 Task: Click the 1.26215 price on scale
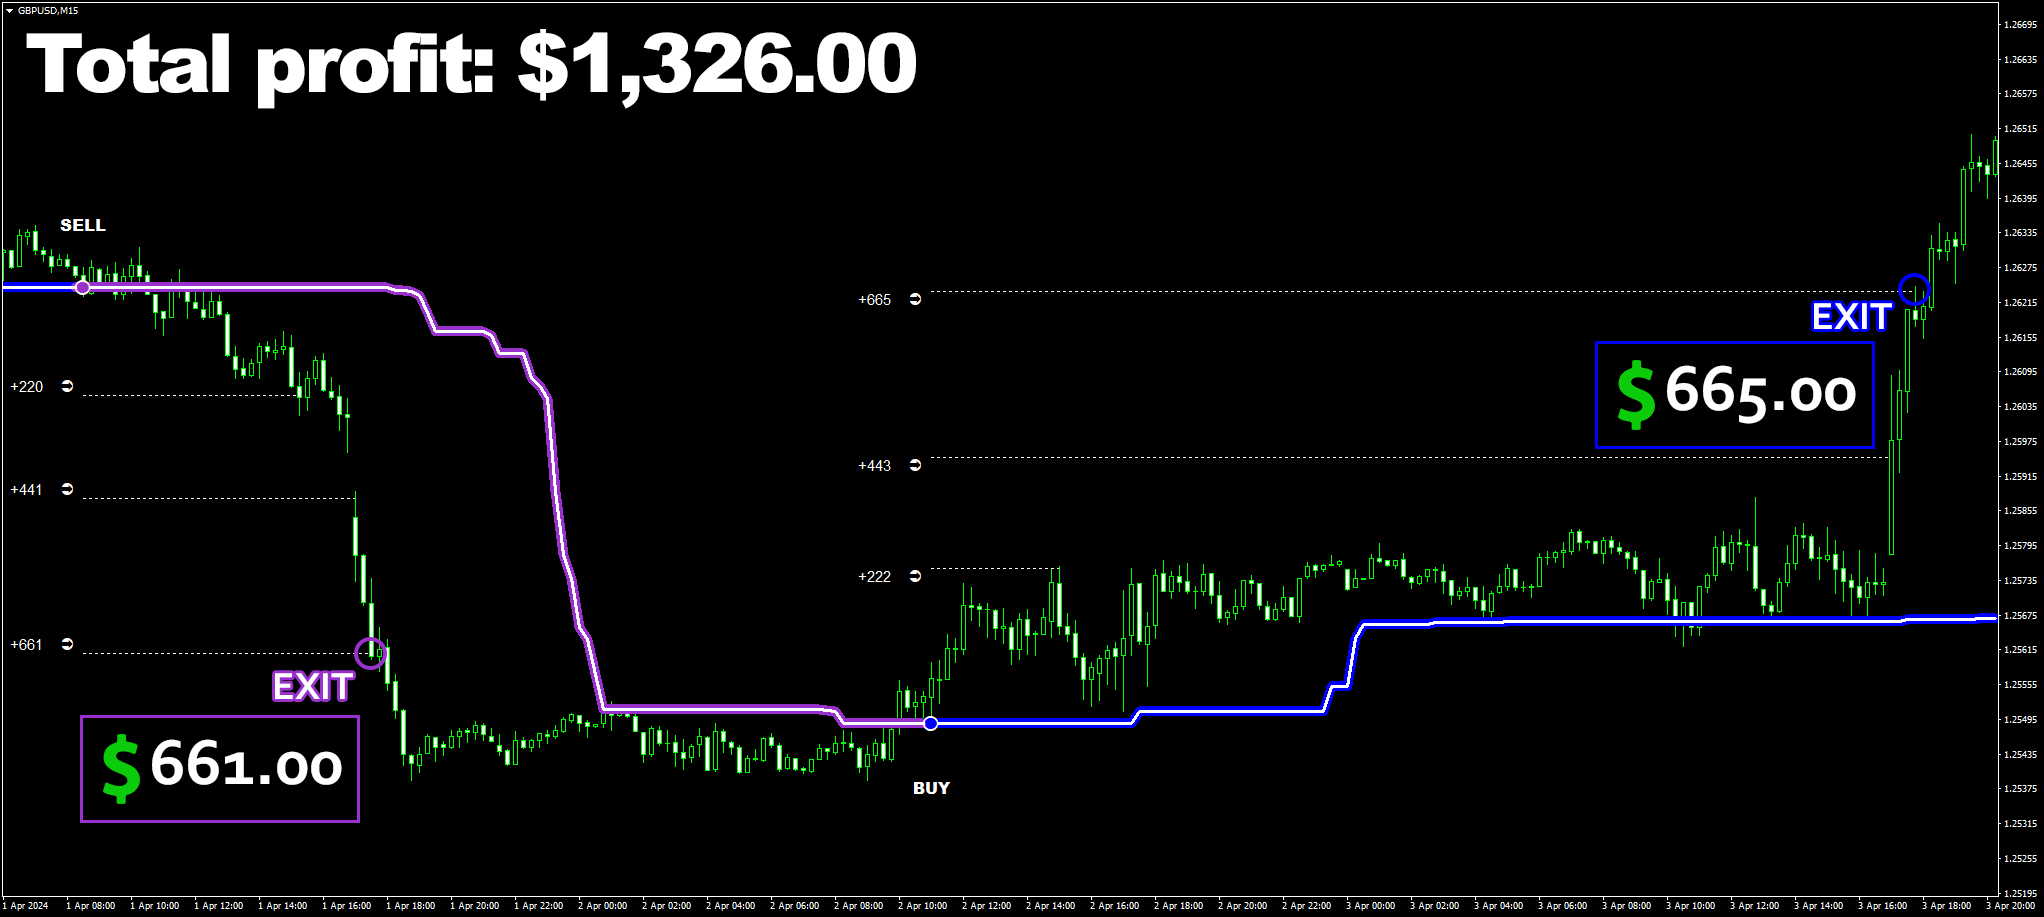click(2021, 302)
